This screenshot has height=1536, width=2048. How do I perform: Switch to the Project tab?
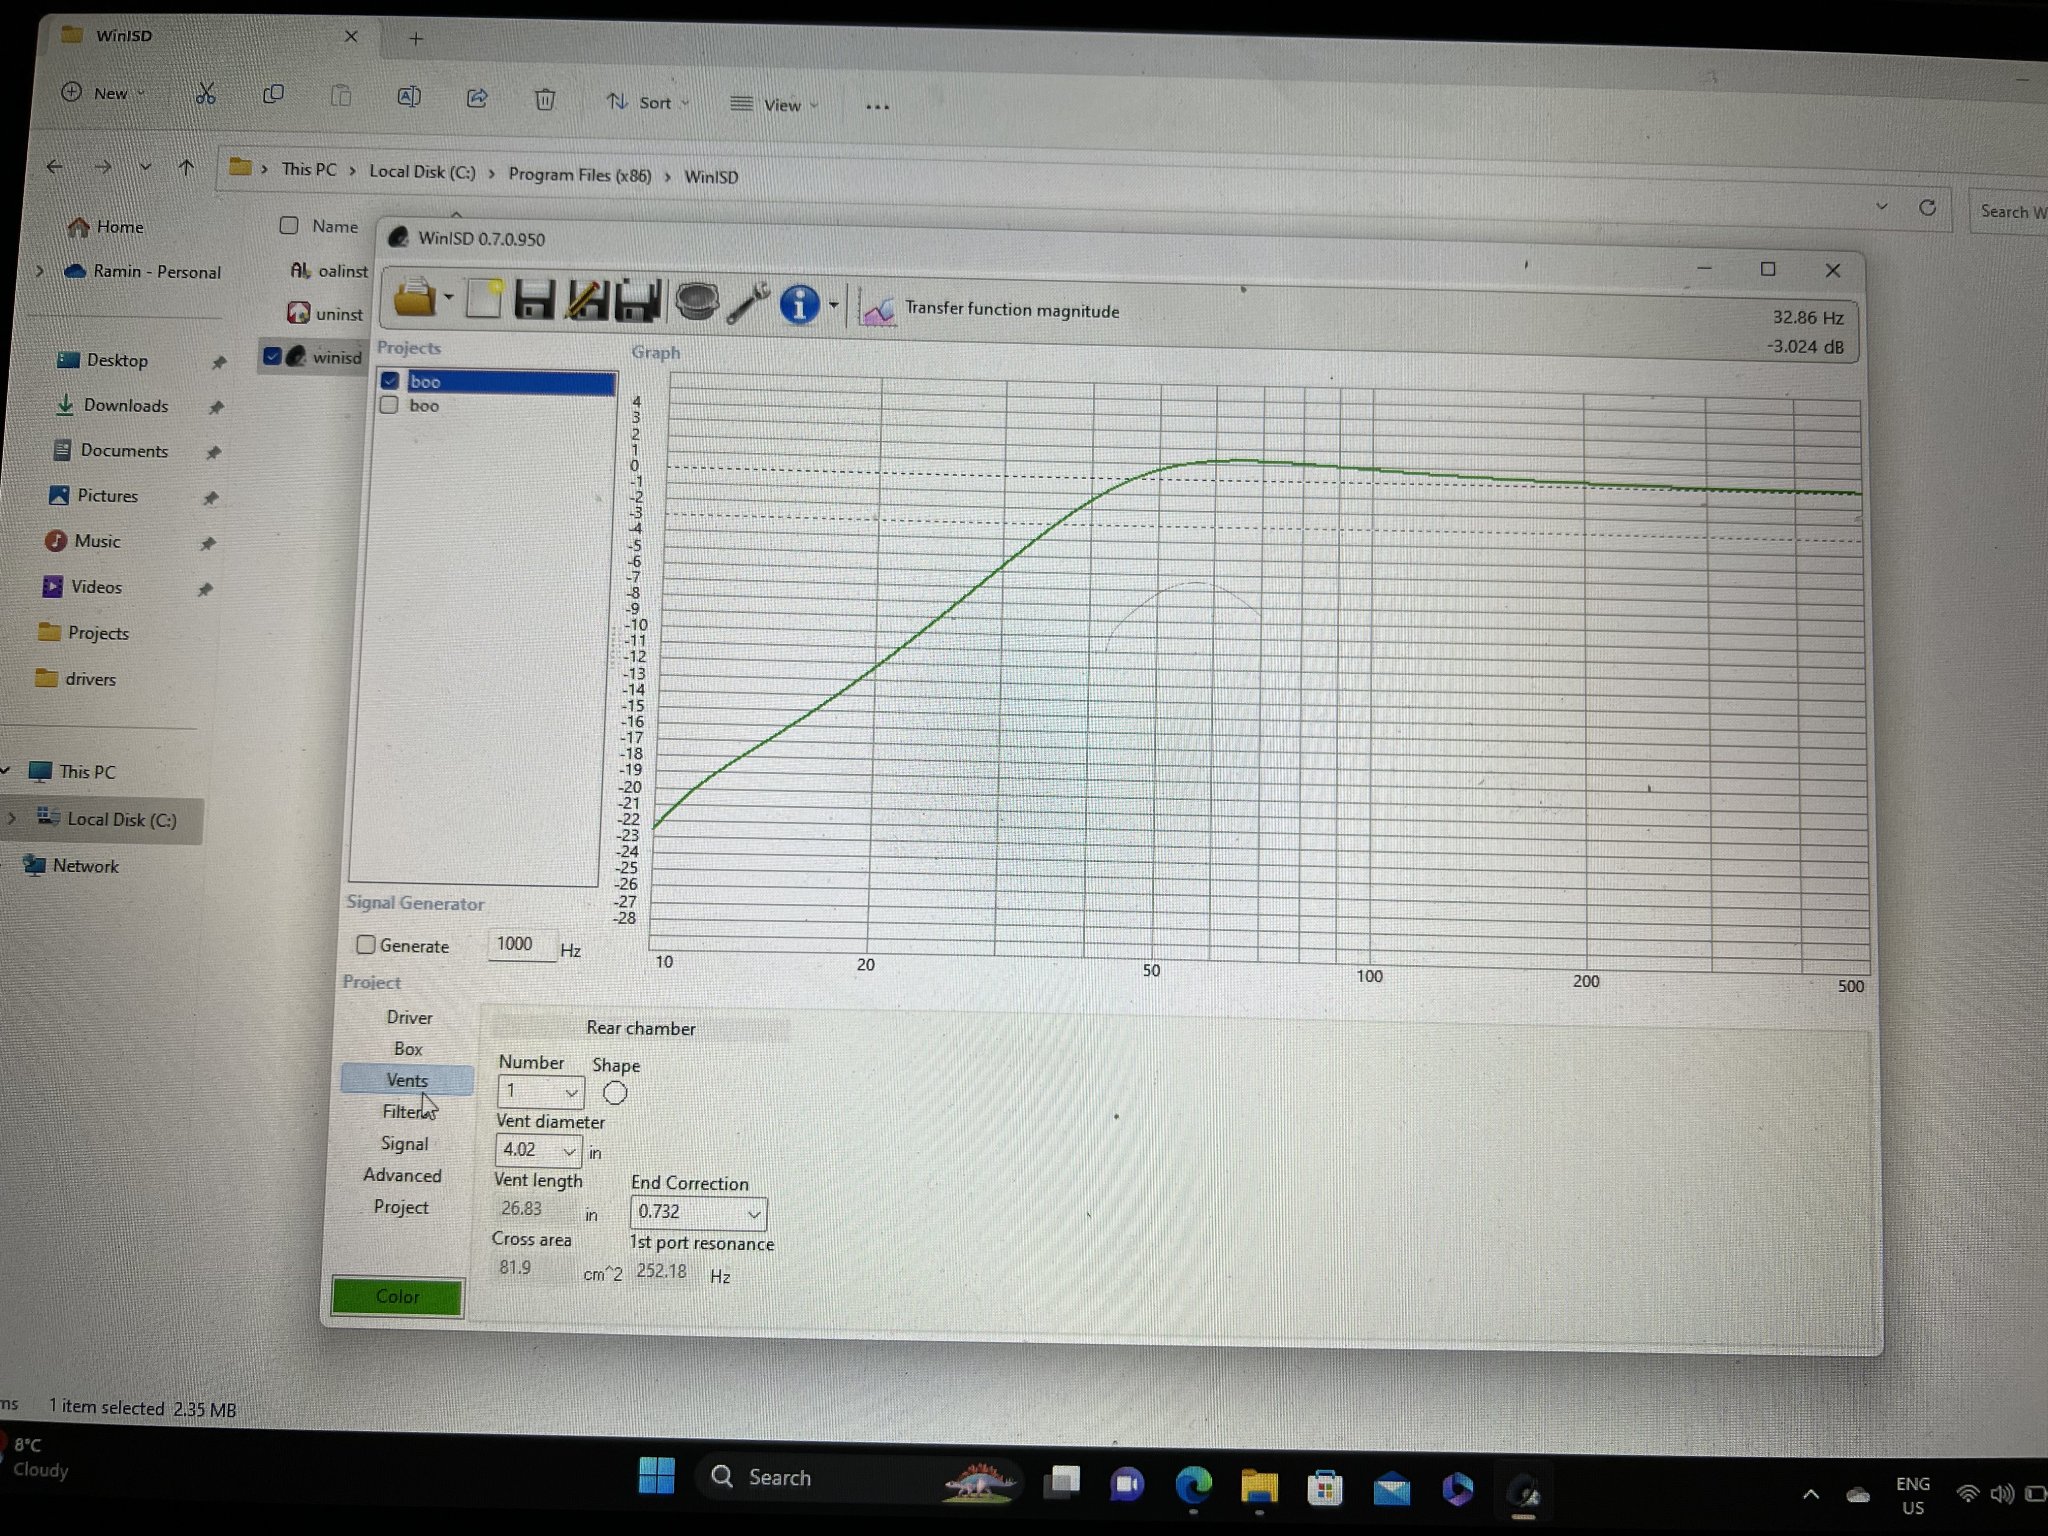click(401, 1207)
